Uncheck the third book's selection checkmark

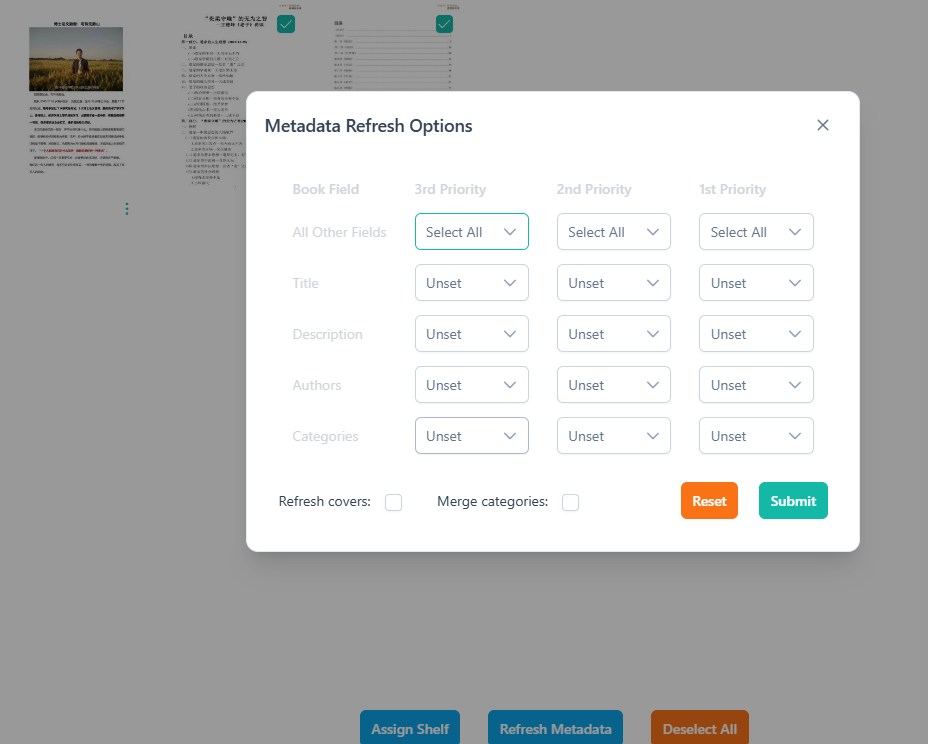[x=444, y=24]
